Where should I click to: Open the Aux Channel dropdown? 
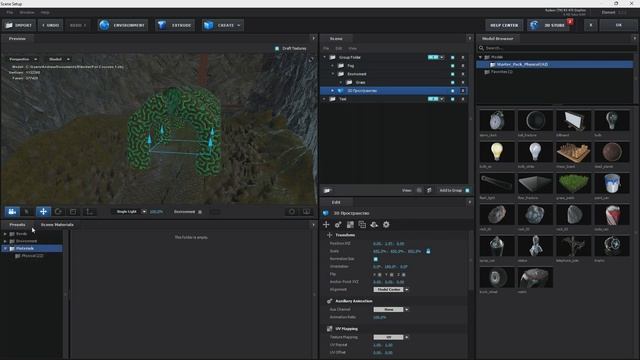click(391, 309)
